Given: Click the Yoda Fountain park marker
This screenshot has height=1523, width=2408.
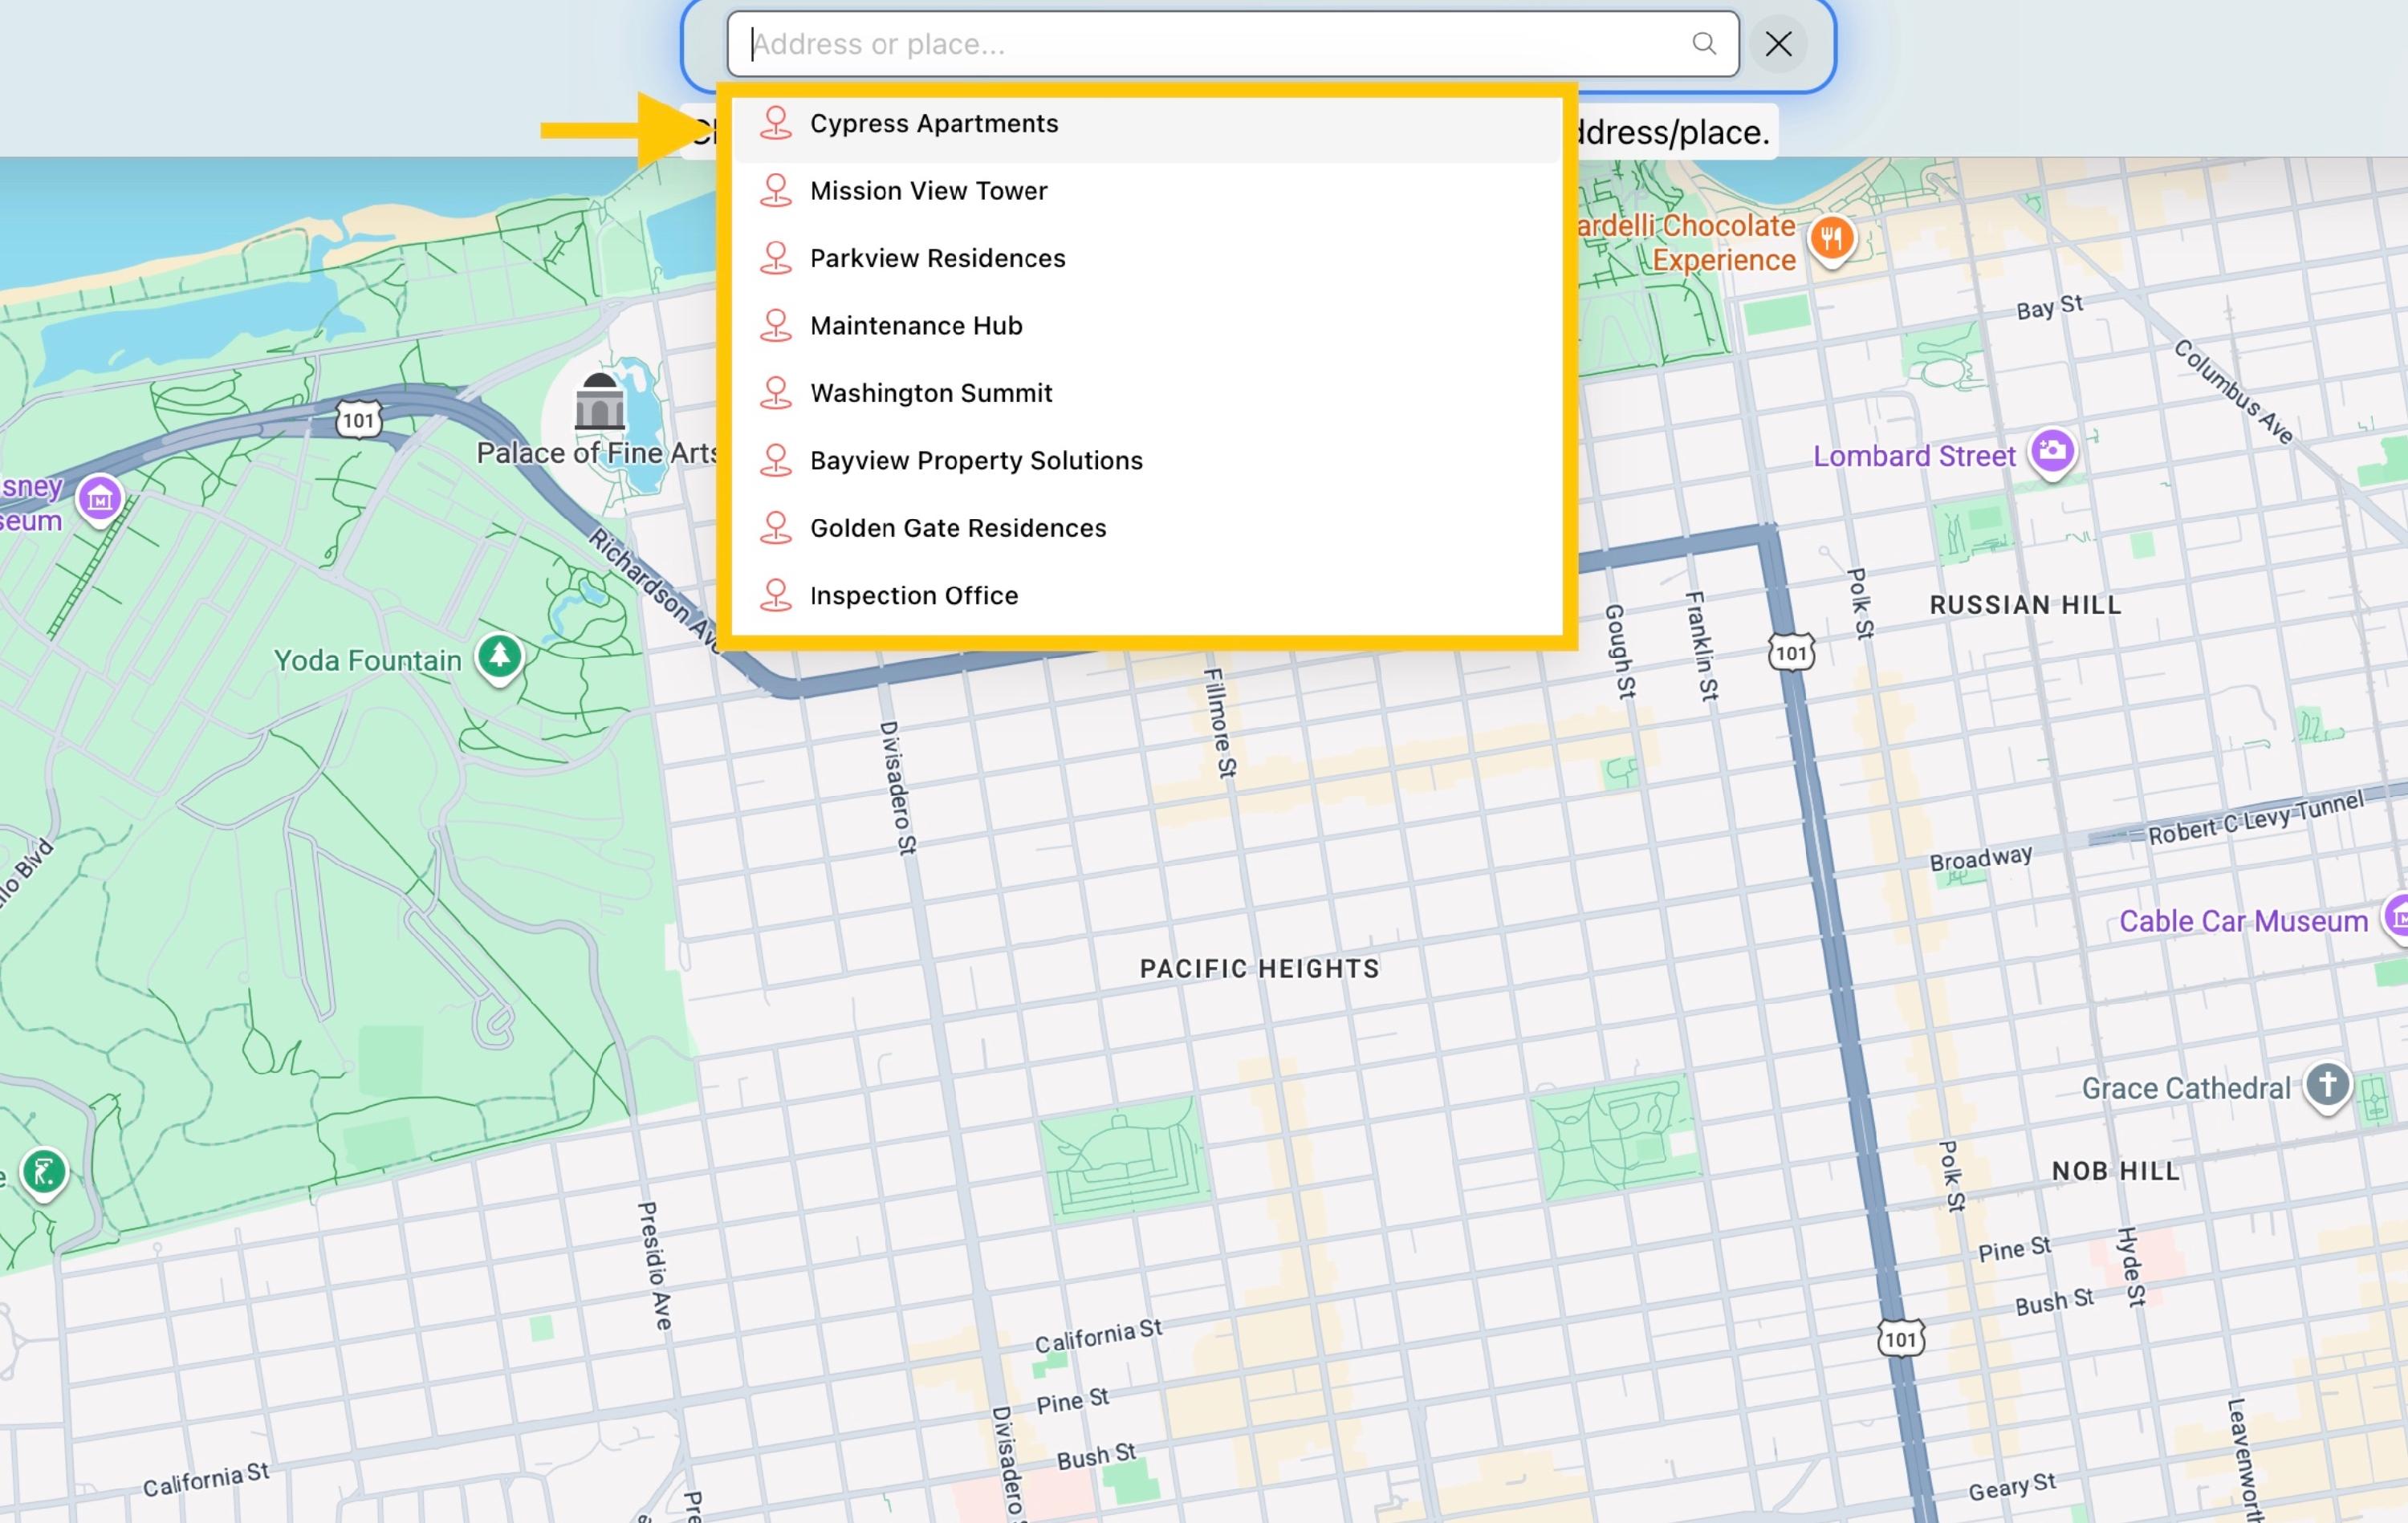Looking at the screenshot, I should 499,657.
